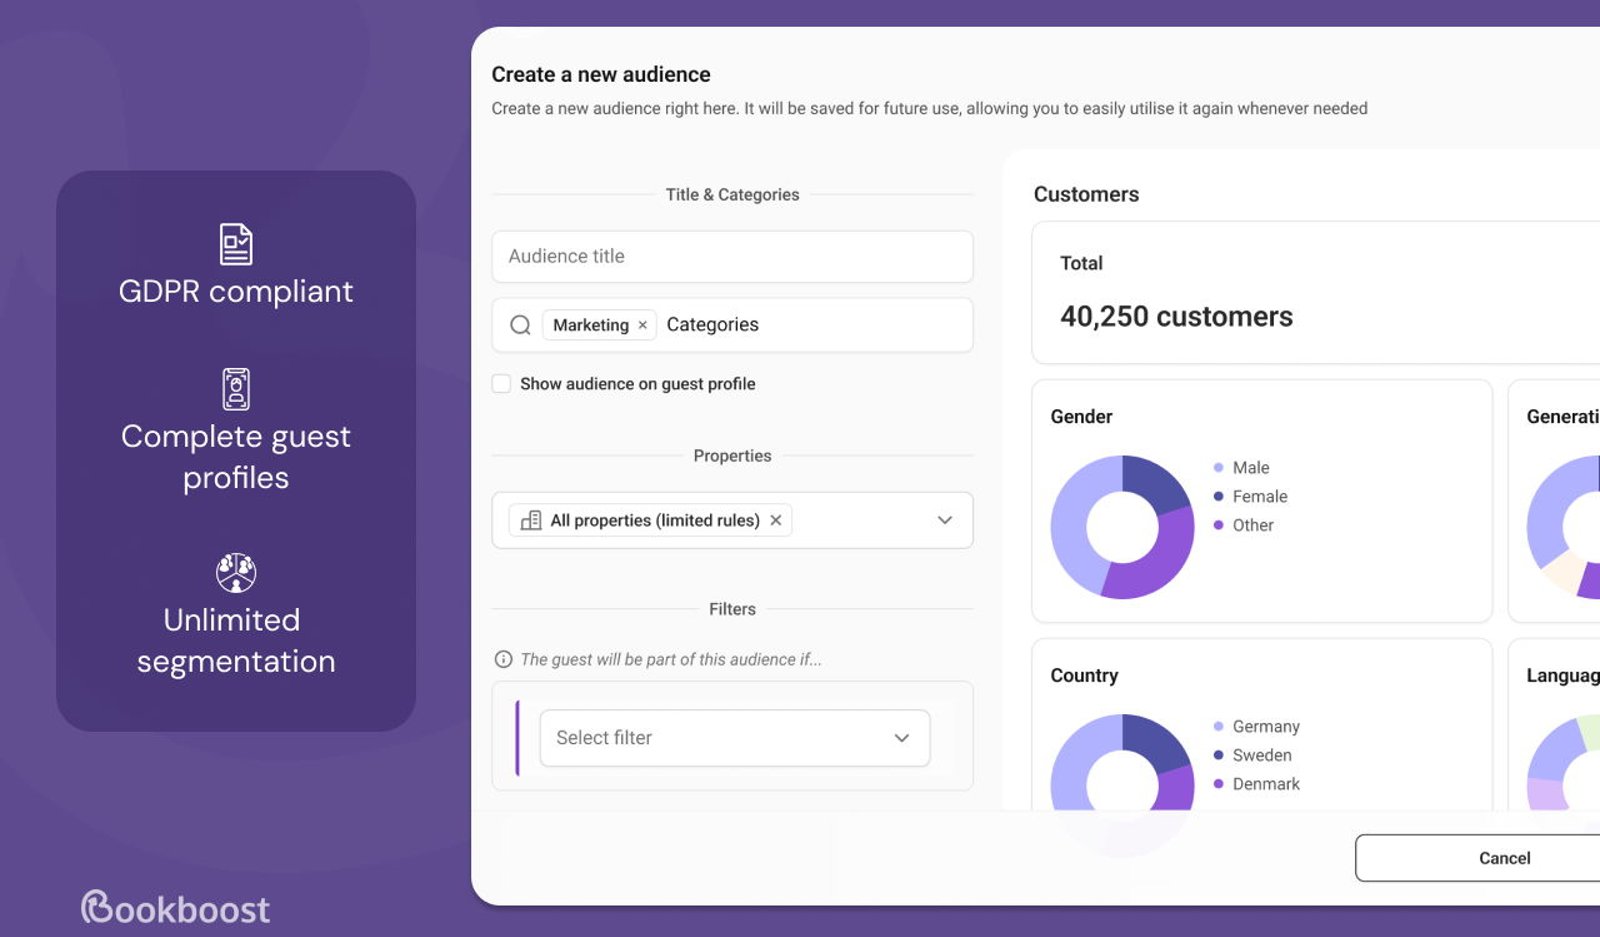
Task: Click the Audience title input field
Action: point(732,256)
